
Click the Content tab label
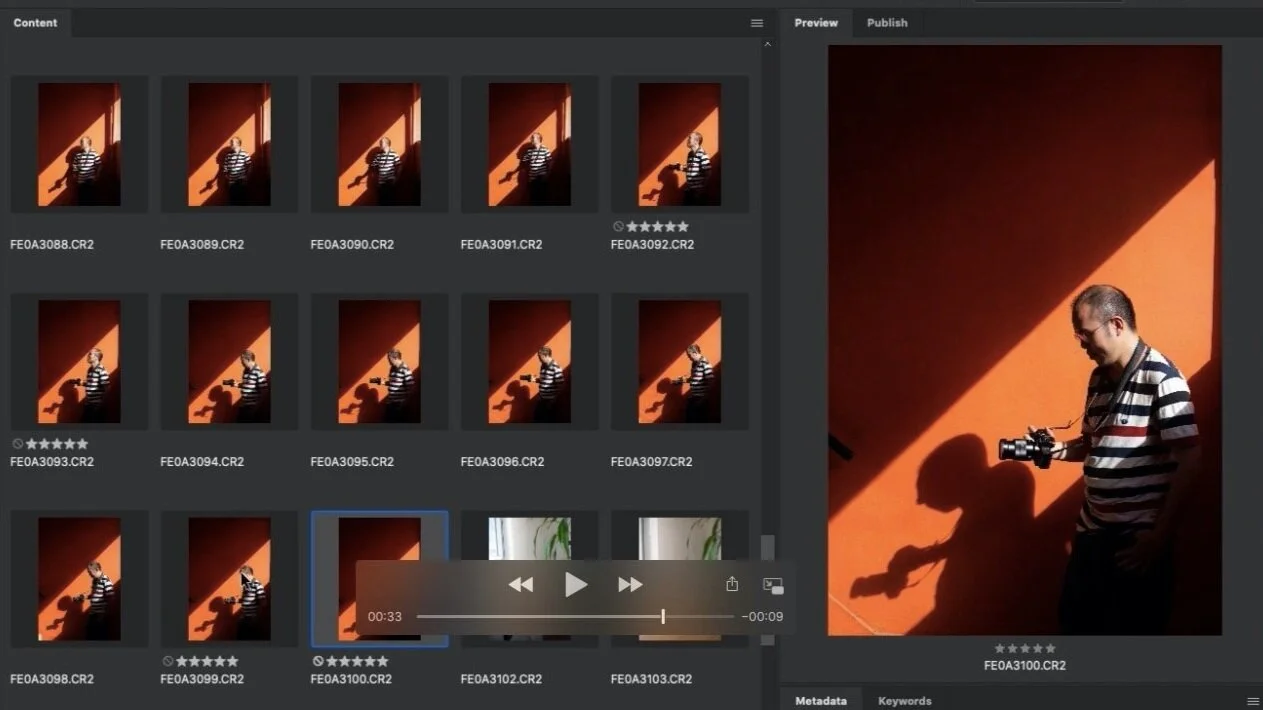coord(36,22)
